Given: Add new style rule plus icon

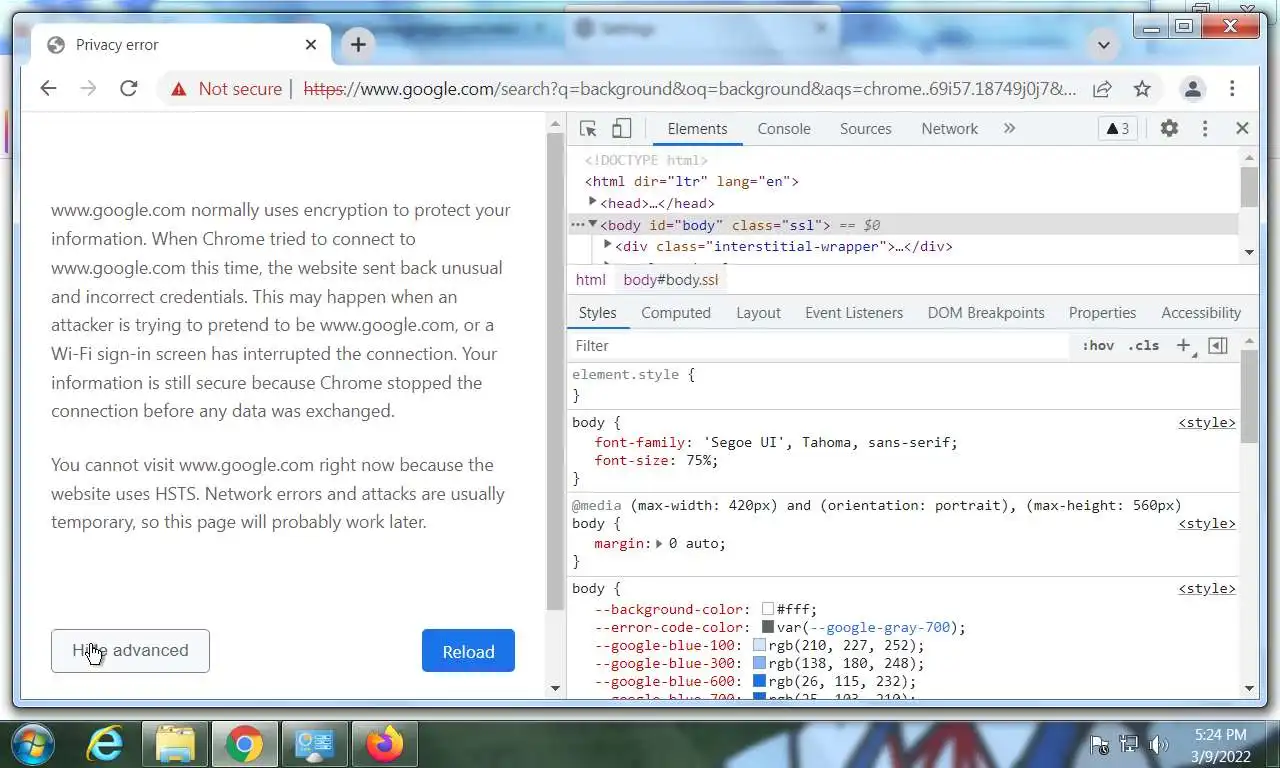Looking at the screenshot, I should click(x=1184, y=345).
